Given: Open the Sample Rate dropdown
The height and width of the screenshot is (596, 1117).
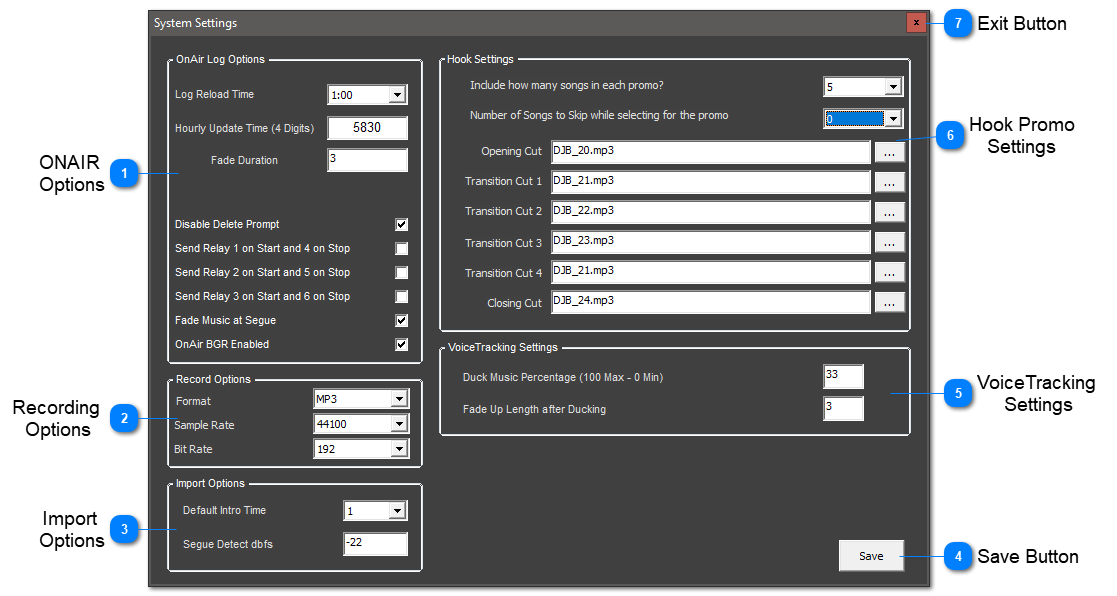Looking at the screenshot, I should (399, 424).
